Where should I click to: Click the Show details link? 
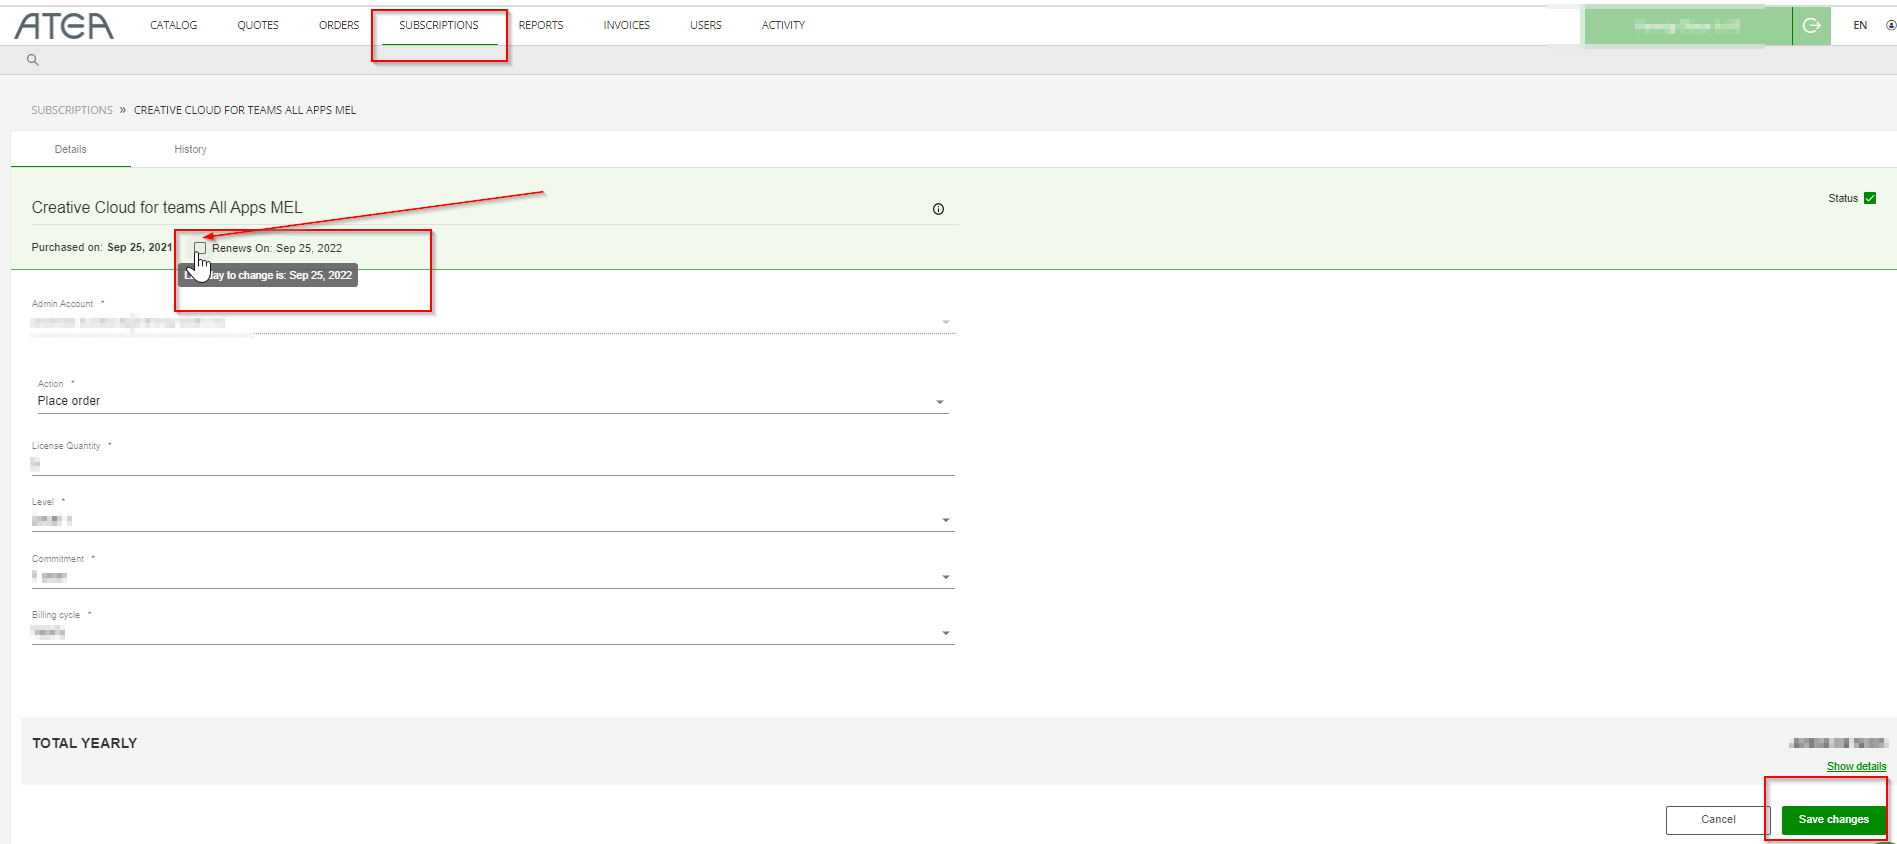1856,766
